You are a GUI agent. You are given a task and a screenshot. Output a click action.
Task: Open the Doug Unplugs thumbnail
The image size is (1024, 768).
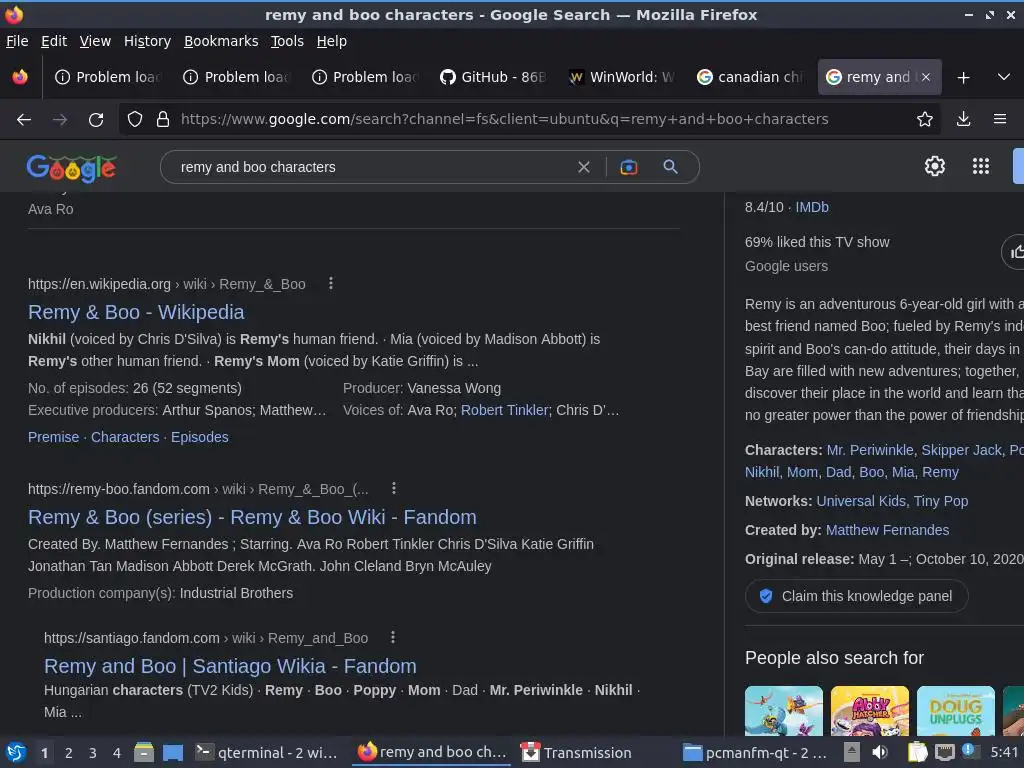click(x=955, y=711)
